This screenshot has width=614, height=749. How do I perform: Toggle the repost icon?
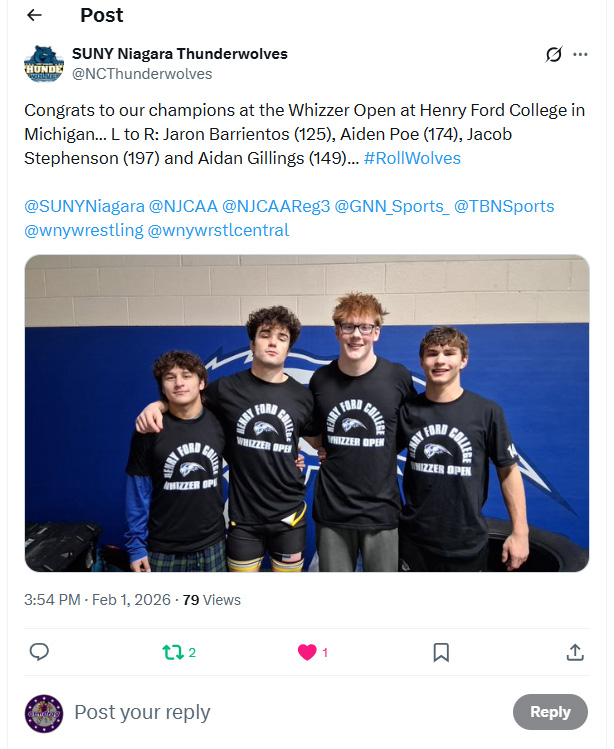point(172,652)
